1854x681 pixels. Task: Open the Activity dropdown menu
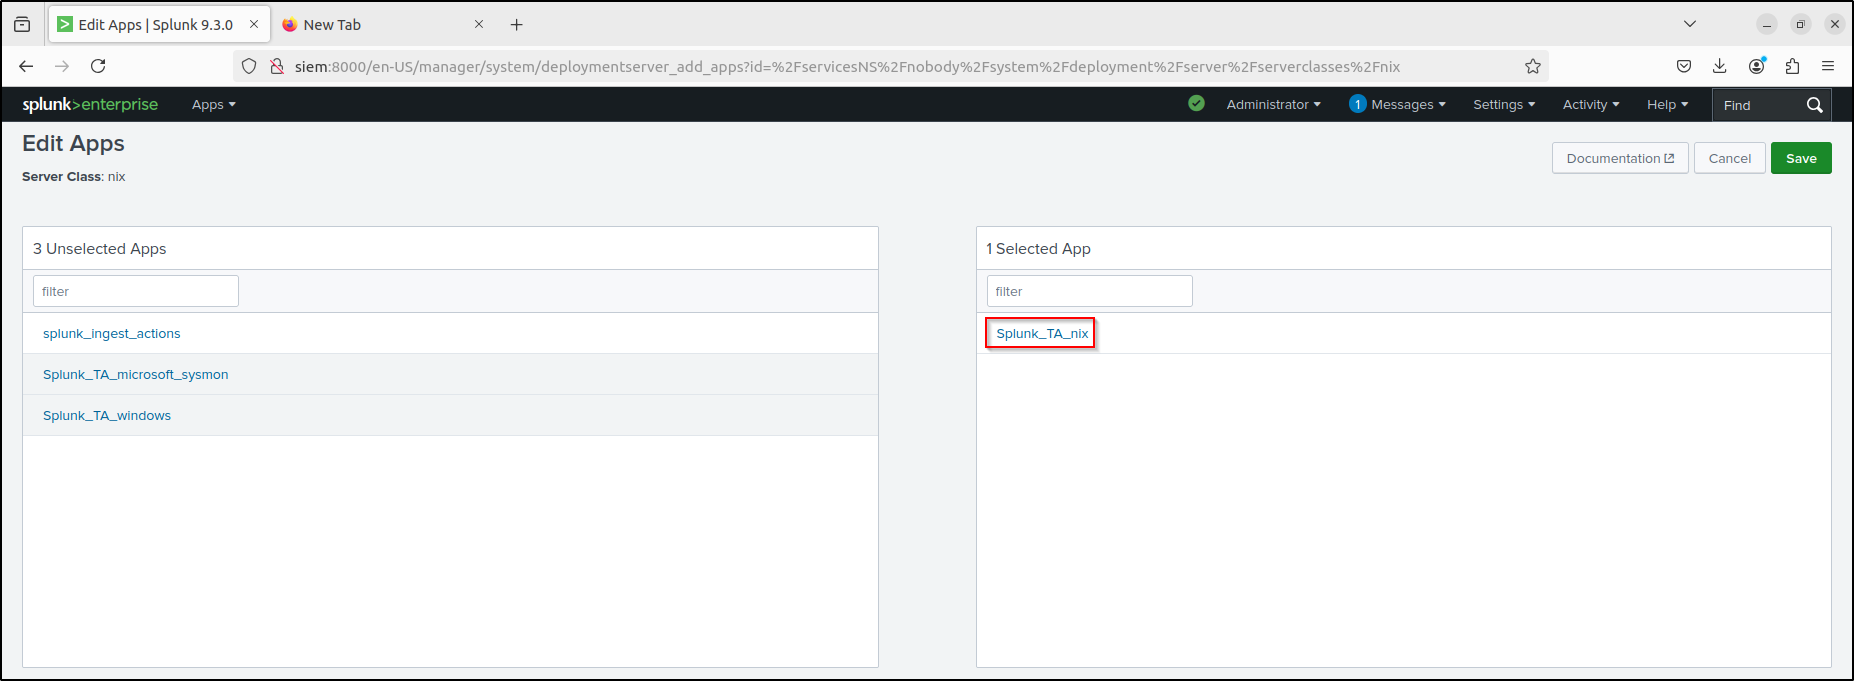point(1591,104)
